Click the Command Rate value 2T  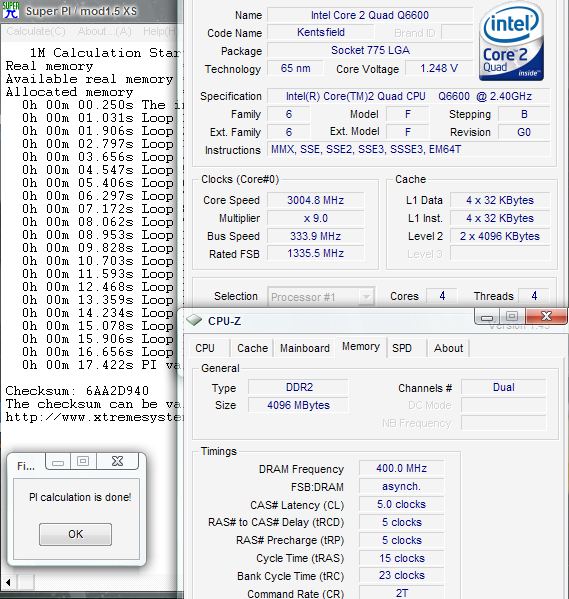[401, 593]
